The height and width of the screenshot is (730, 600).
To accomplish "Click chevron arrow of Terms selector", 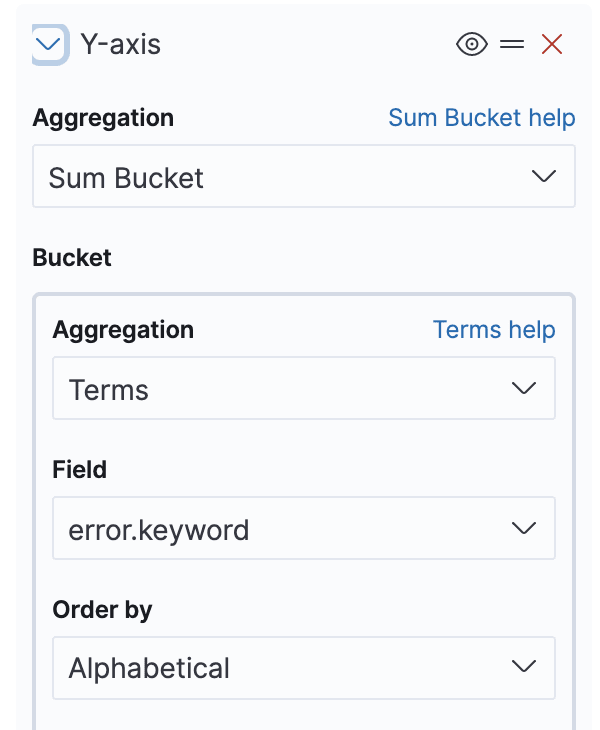I will click(524, 388).
